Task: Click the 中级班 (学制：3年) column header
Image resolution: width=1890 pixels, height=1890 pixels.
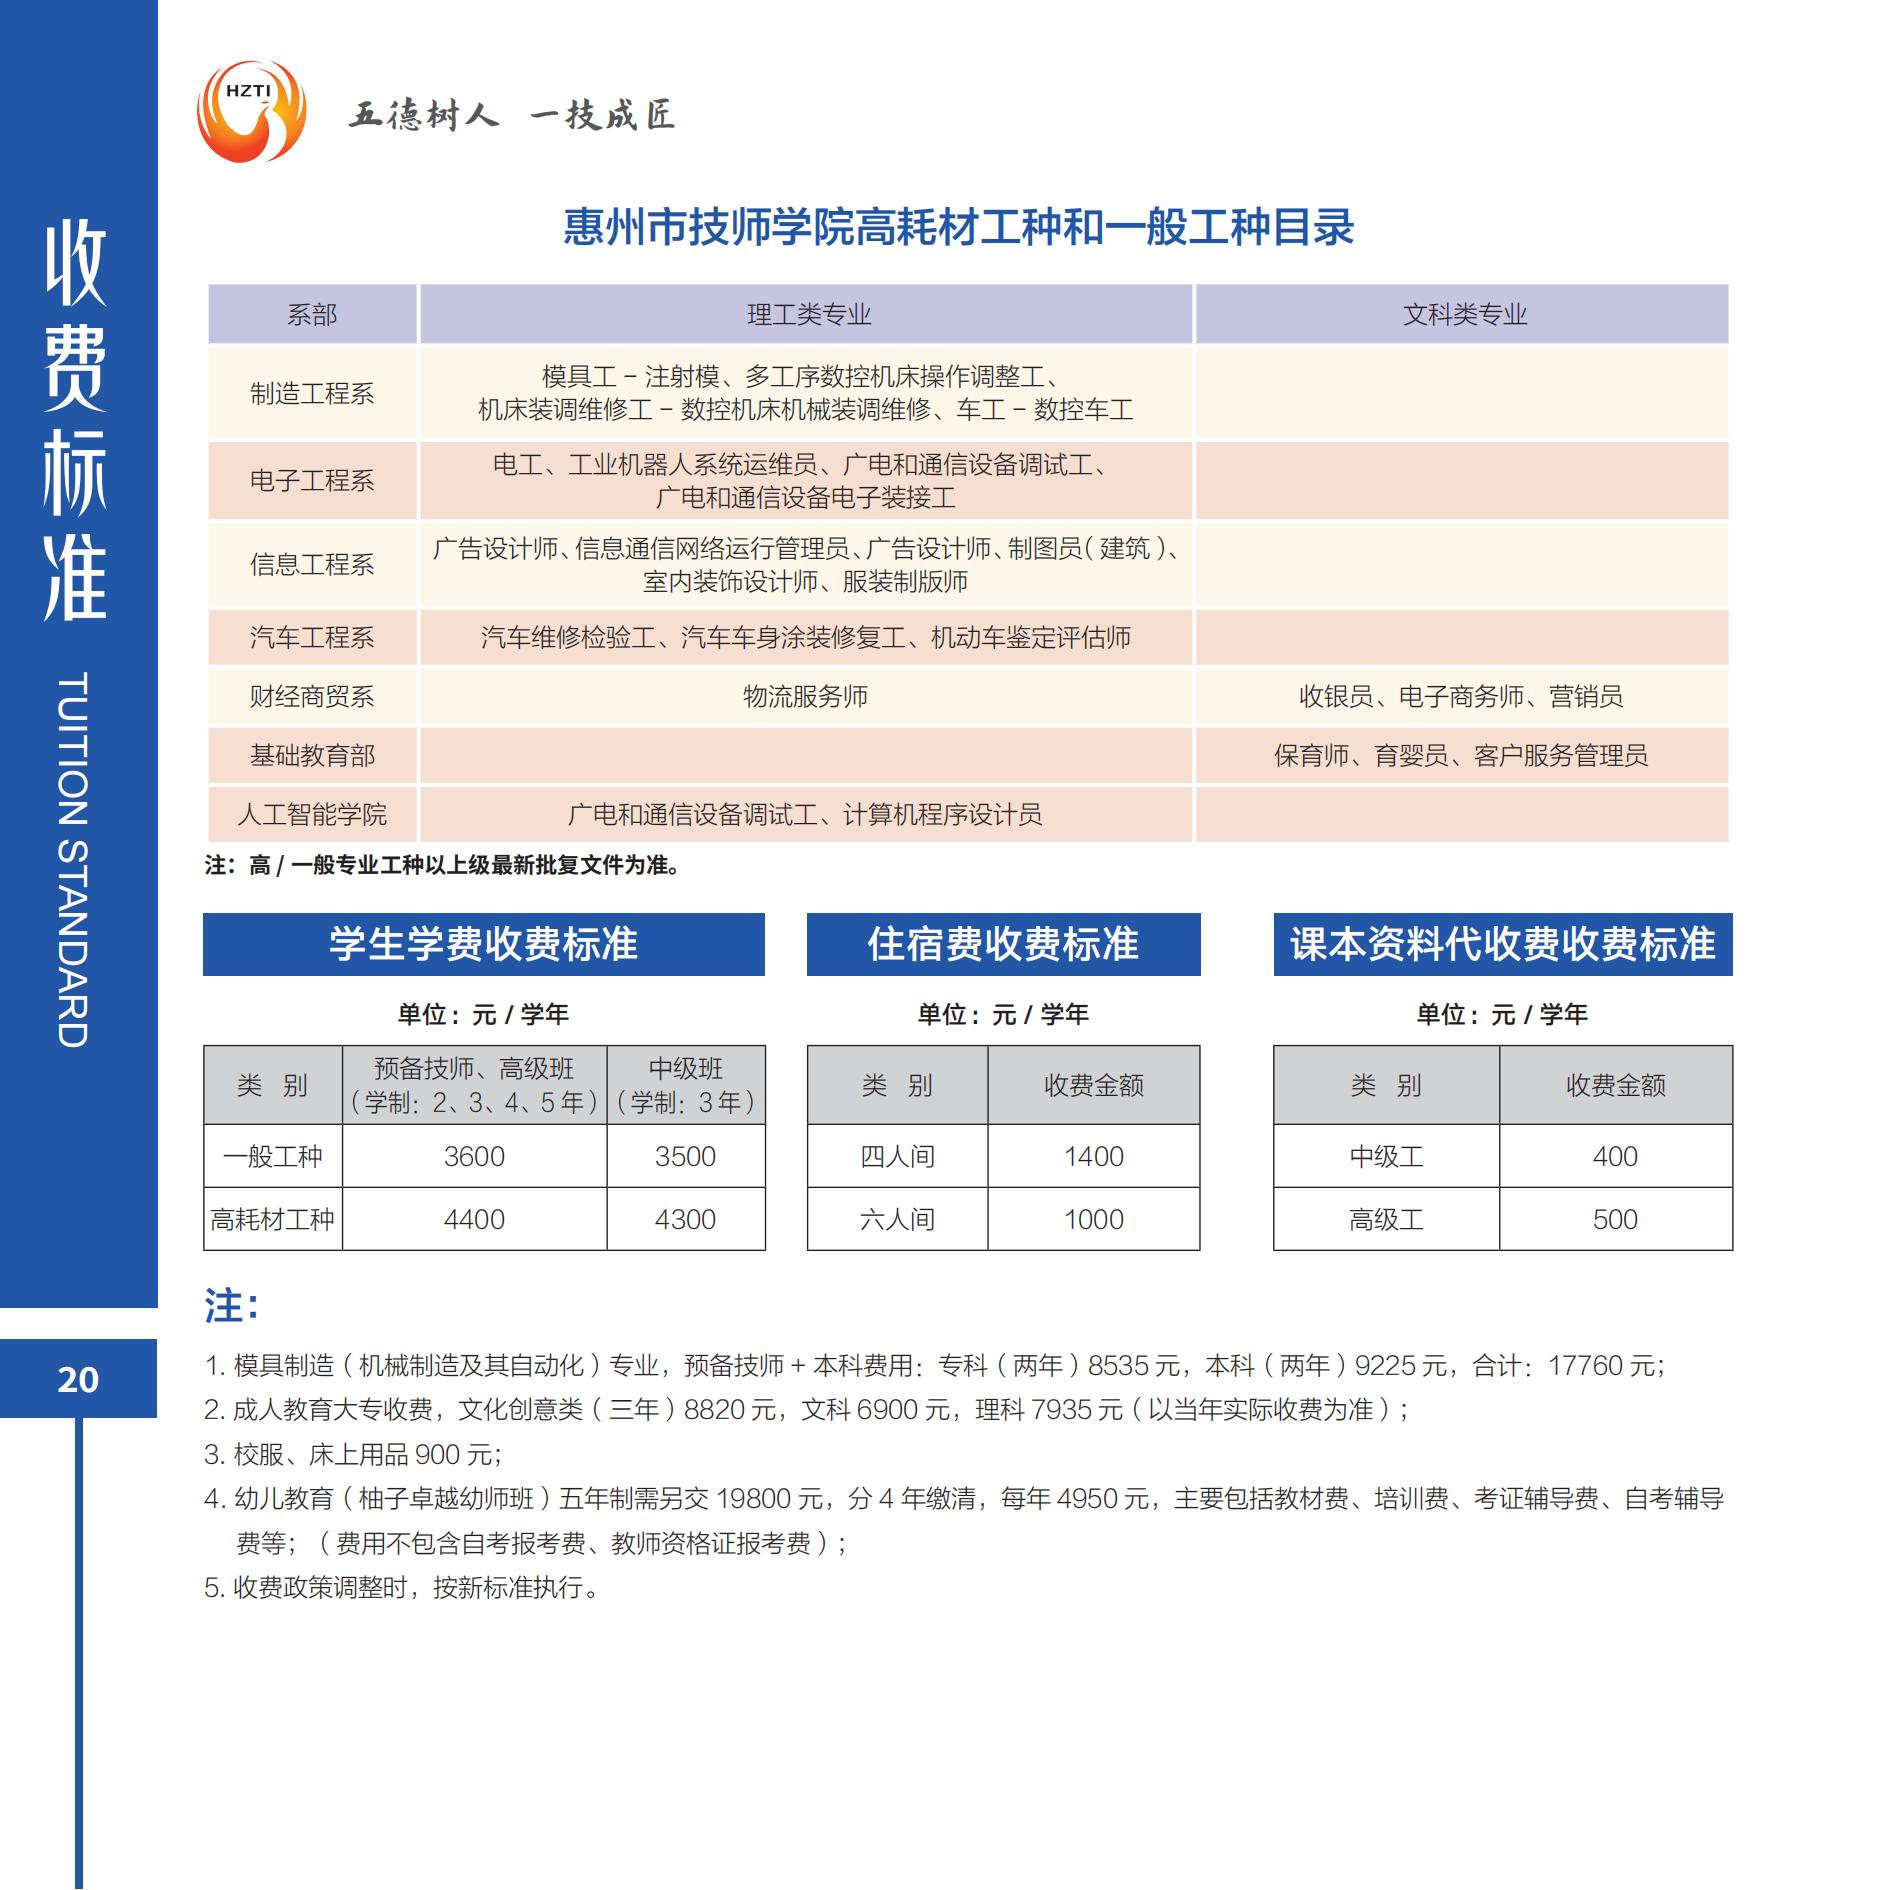Action: coord(686,1085)
